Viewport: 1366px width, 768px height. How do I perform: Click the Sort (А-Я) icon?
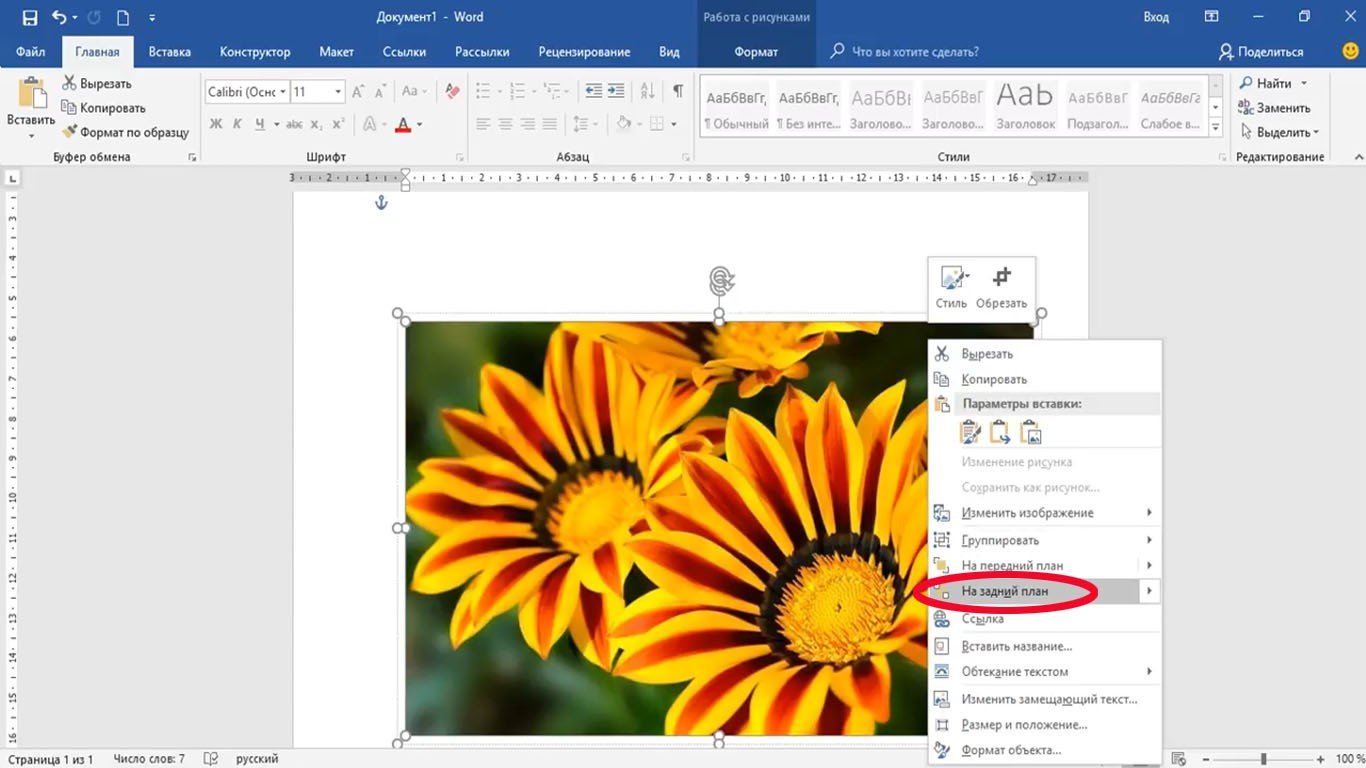point(647,91)
